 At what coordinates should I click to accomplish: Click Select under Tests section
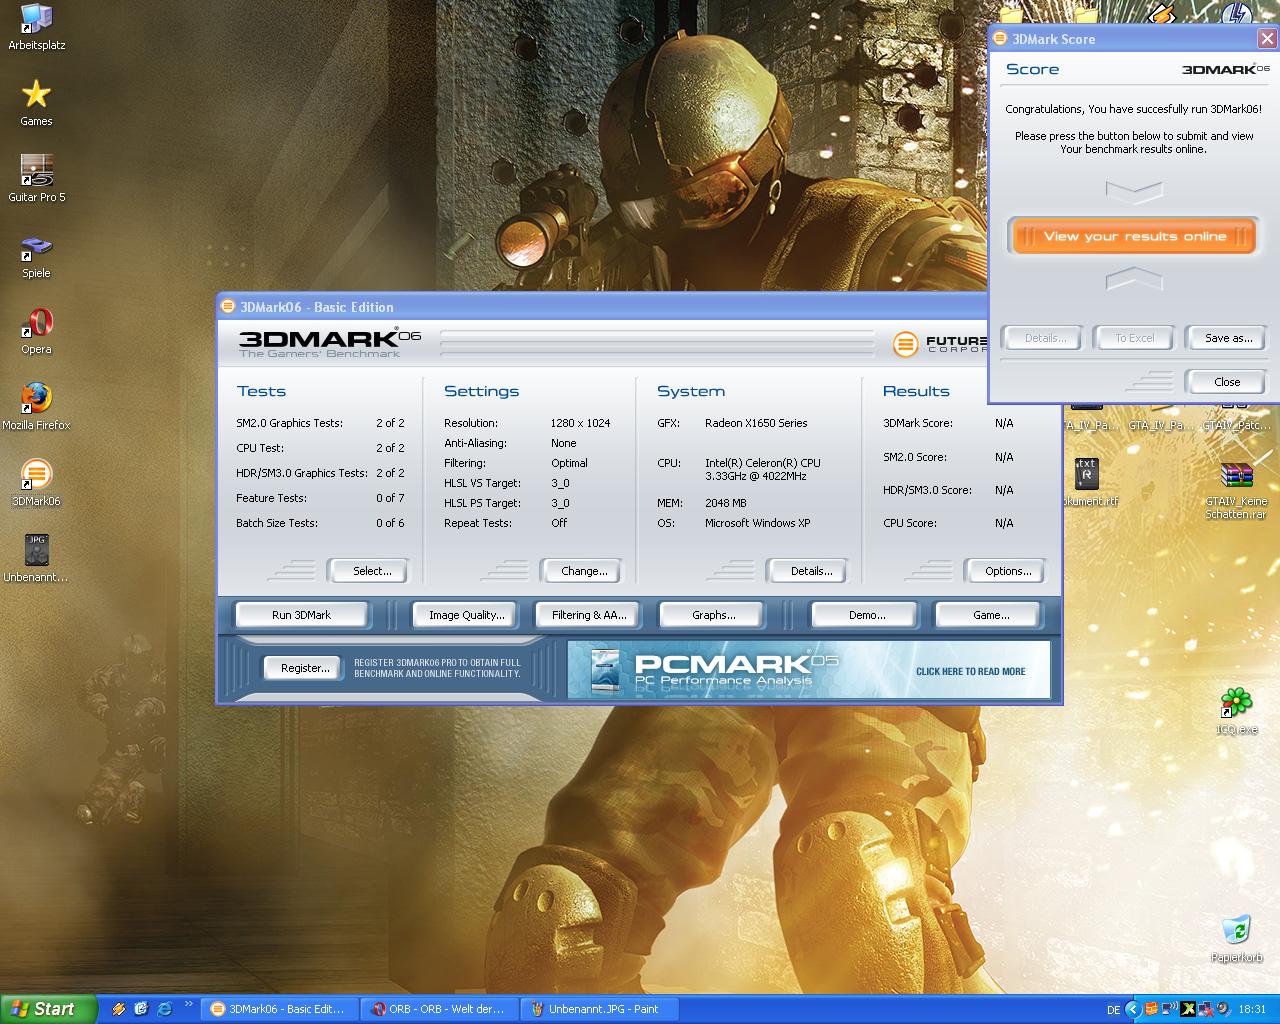371,571
